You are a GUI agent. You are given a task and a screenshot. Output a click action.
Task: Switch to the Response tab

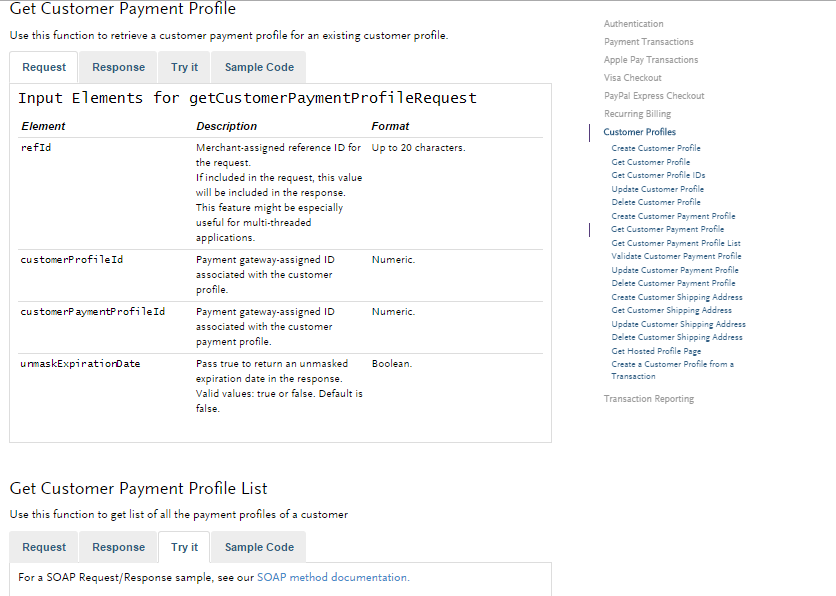coord(117,67)
